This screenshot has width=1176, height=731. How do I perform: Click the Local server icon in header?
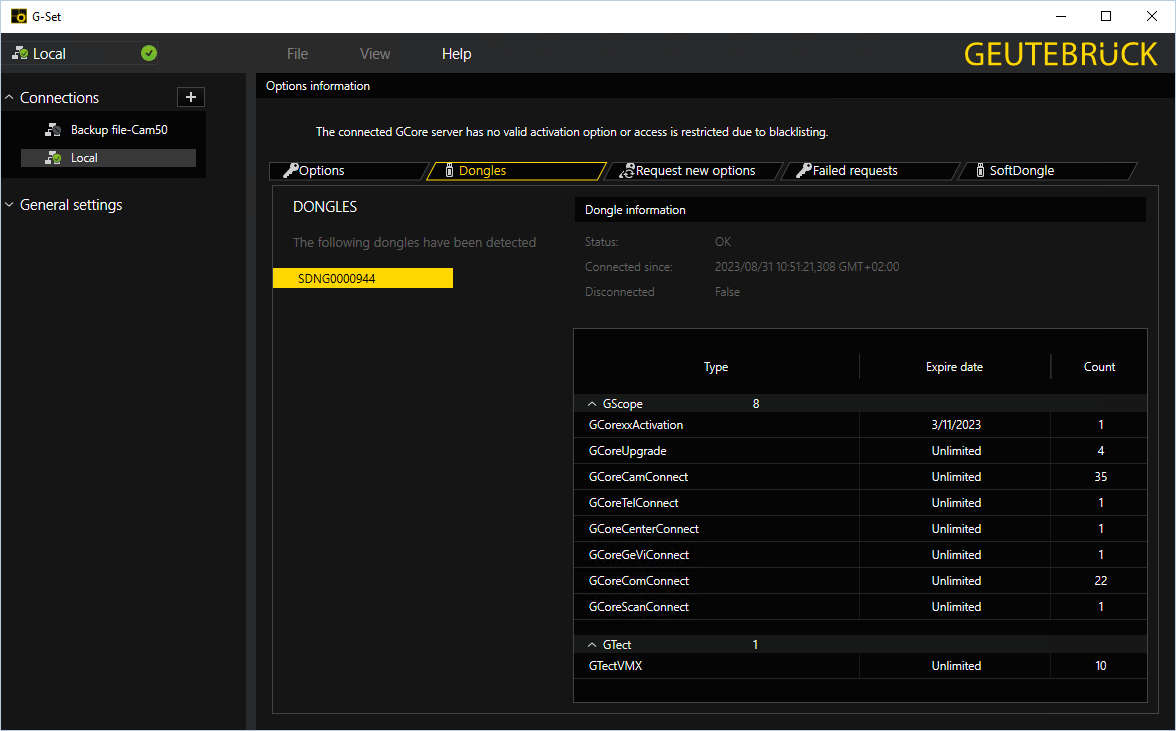click(x=20, y=54)
